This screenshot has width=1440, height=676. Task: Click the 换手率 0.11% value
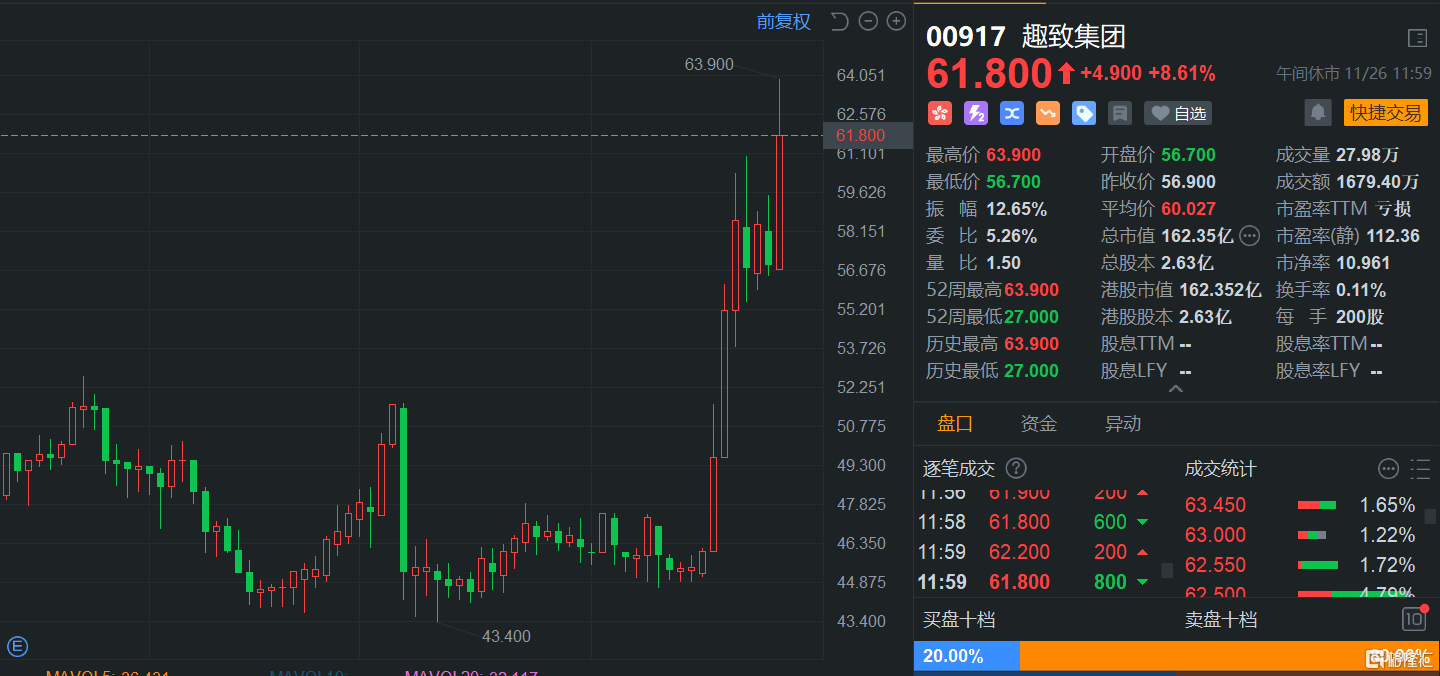pos(1361,290)
